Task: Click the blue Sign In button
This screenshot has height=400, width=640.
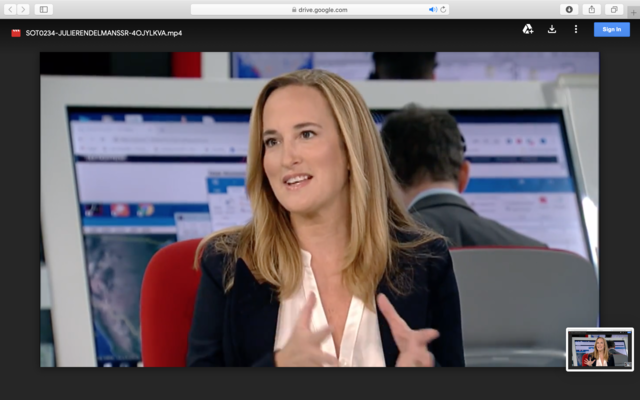Action: click(x=611, y=30)
